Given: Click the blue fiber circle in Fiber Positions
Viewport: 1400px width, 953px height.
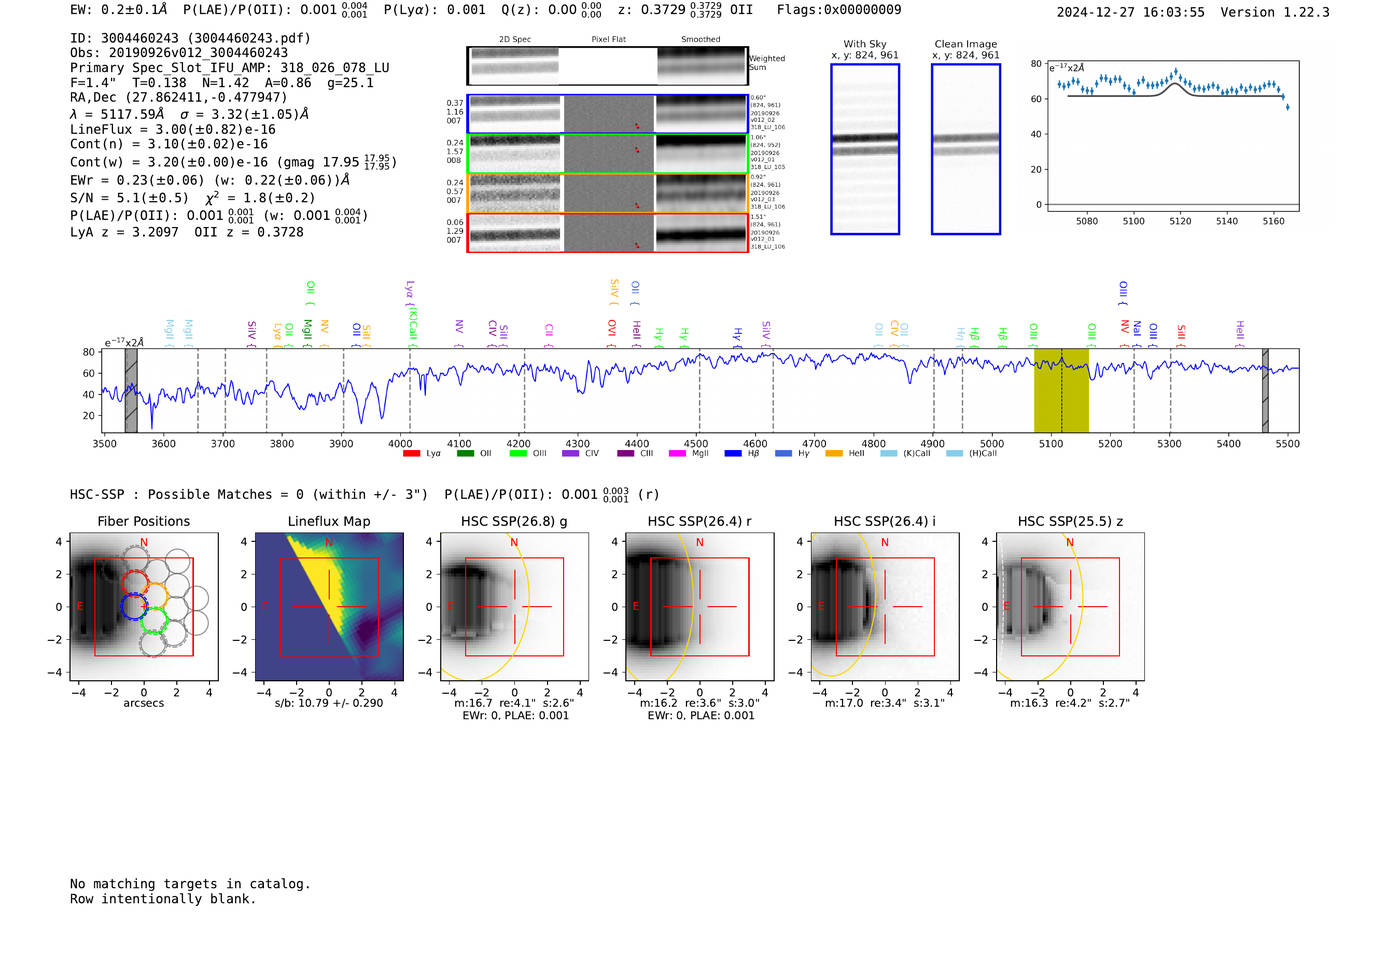Looking at the screenshot, I should click(134, 606).
